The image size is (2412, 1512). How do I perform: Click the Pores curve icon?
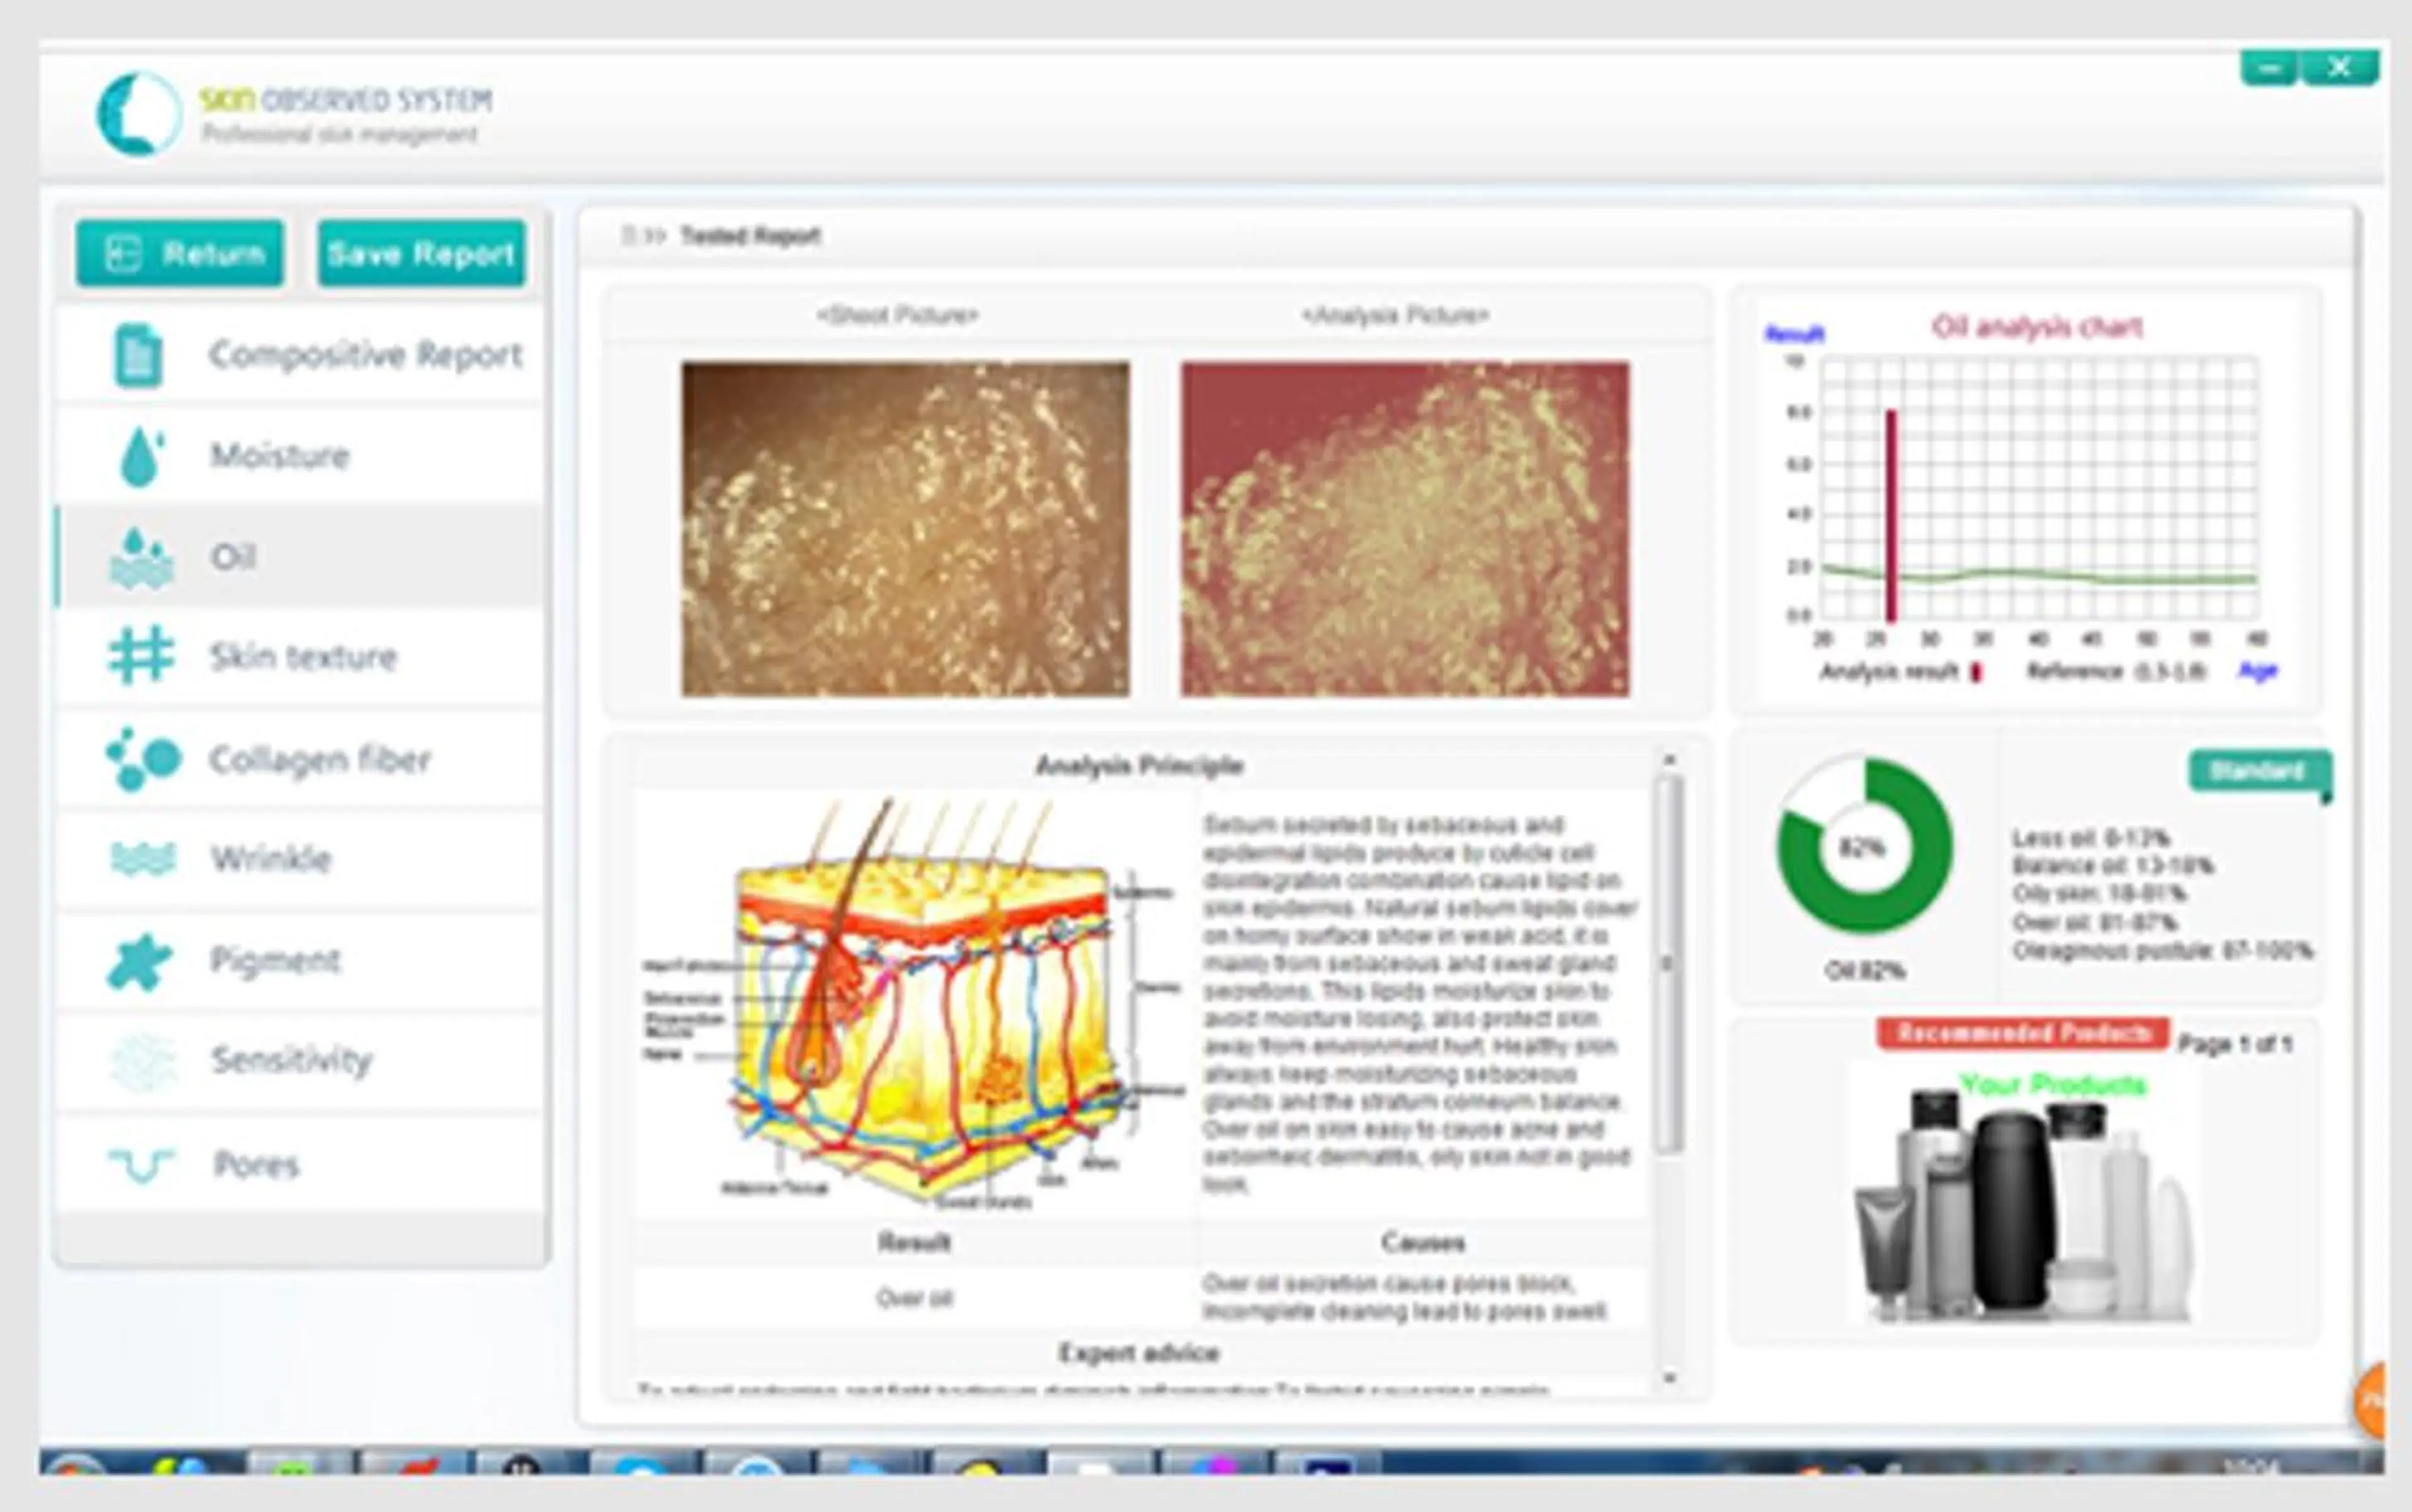pyautogui.click(x=141, y=1164)
